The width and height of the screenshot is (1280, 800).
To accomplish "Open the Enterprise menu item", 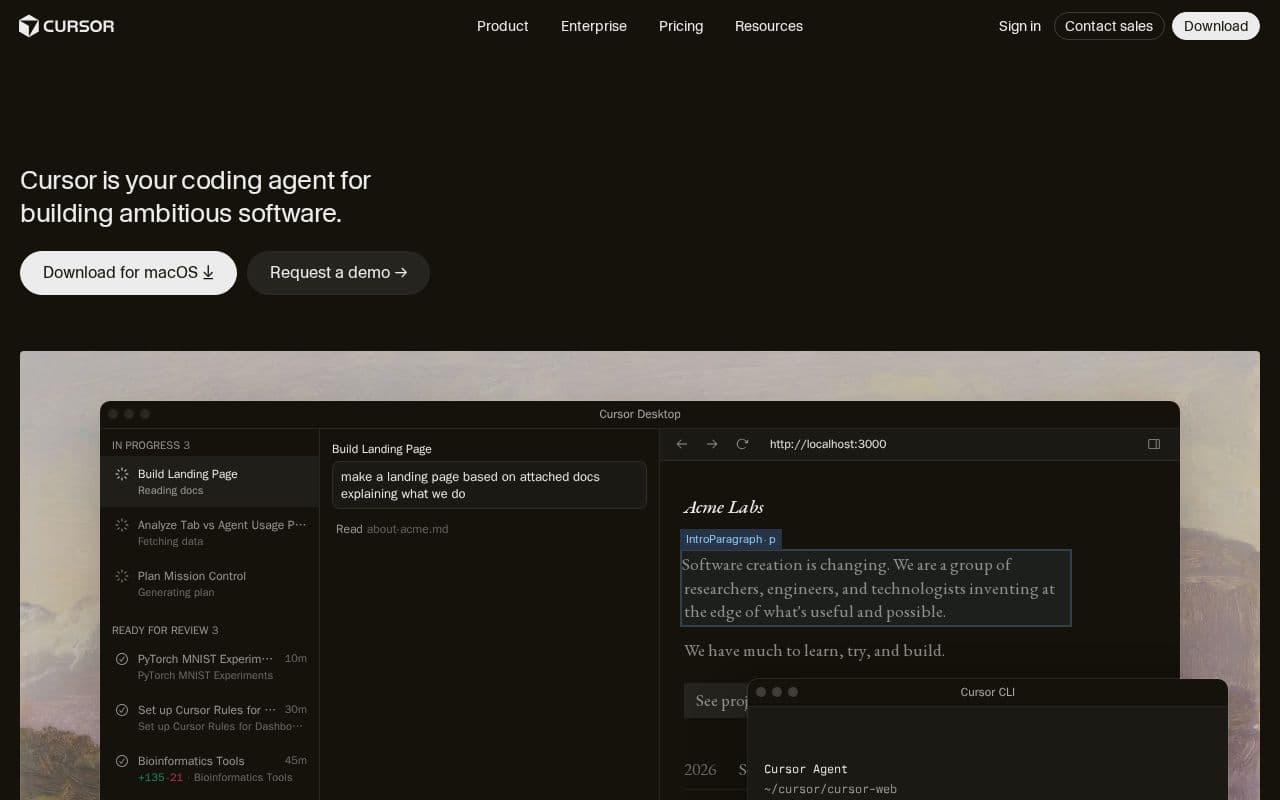I will (x=593, y=26).
